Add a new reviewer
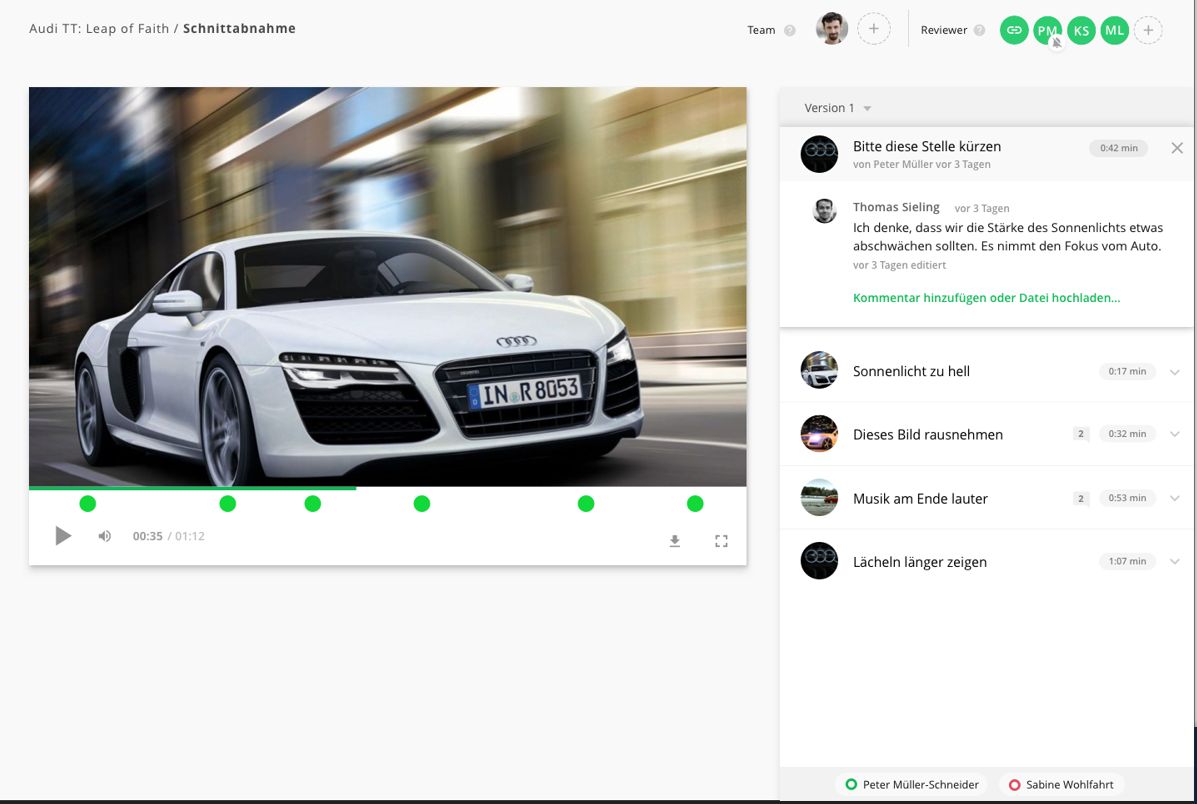The image size is (1197, 804). pos(1148,30)
